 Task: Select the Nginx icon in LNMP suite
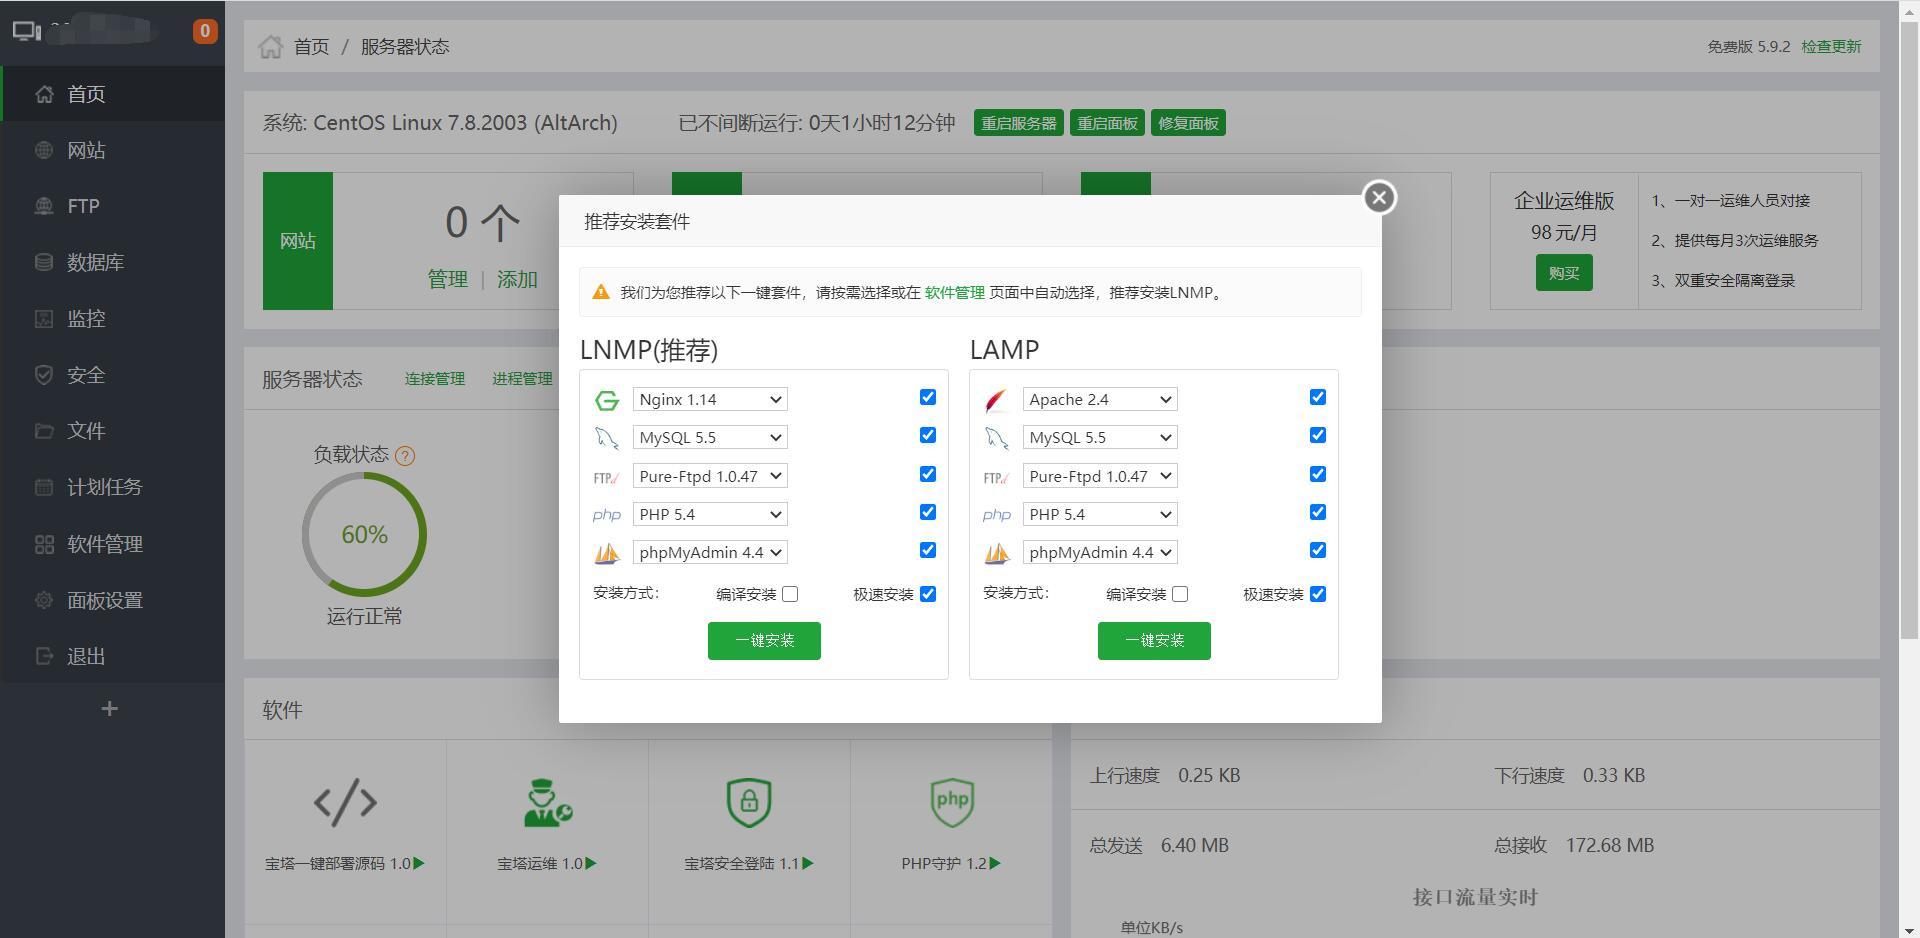pyautogui.click(x=607, y=398)
